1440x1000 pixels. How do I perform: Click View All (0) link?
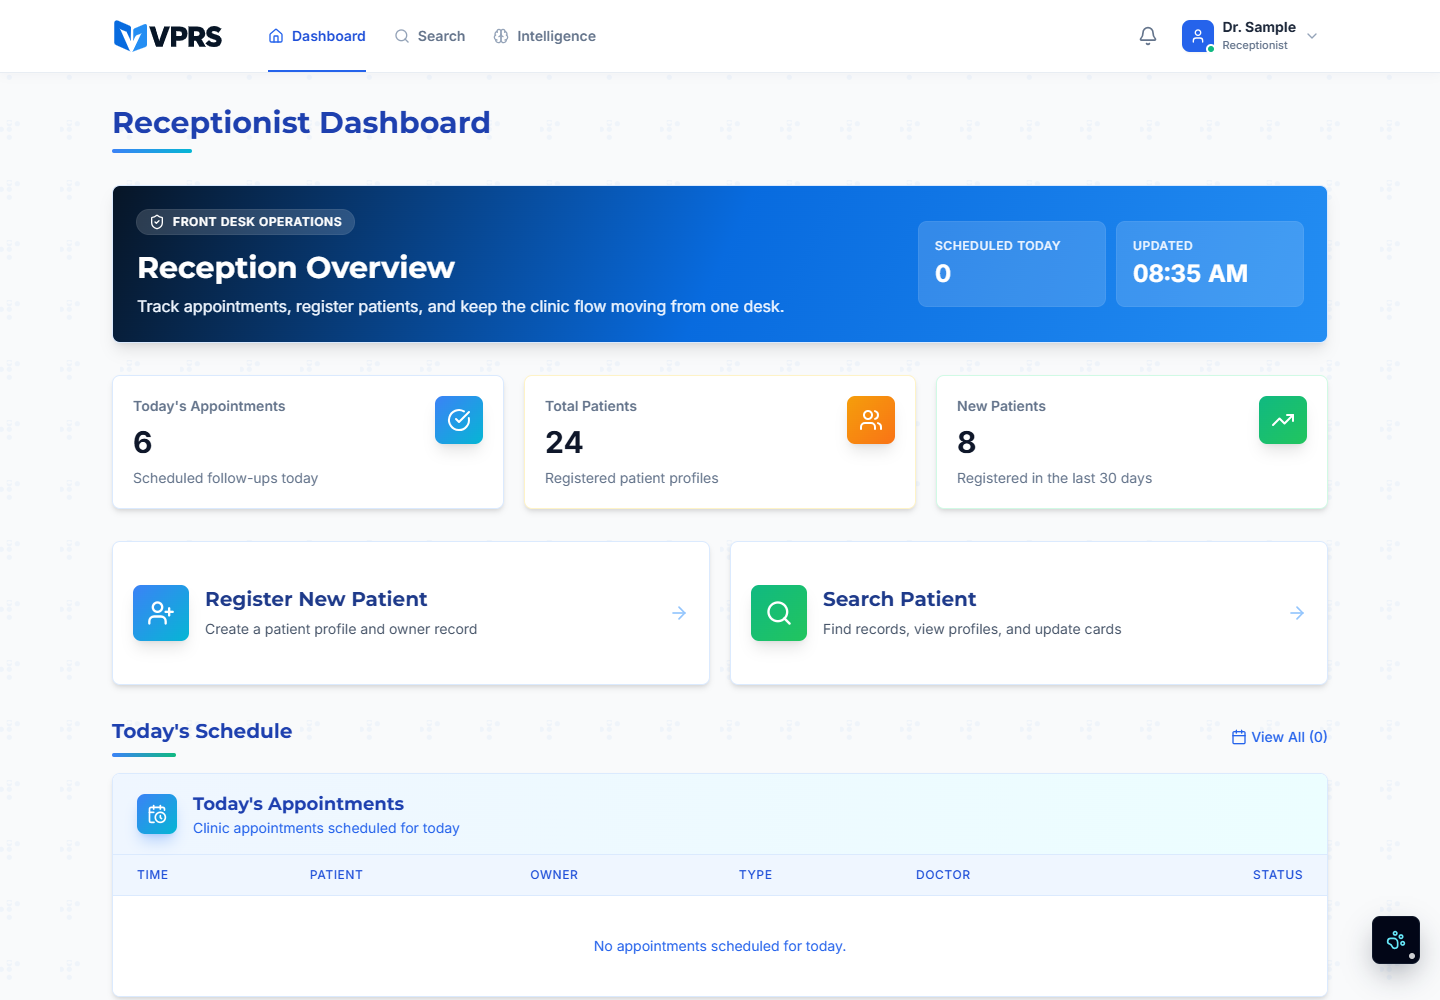pyautogui.click(x=1279, y=737)
